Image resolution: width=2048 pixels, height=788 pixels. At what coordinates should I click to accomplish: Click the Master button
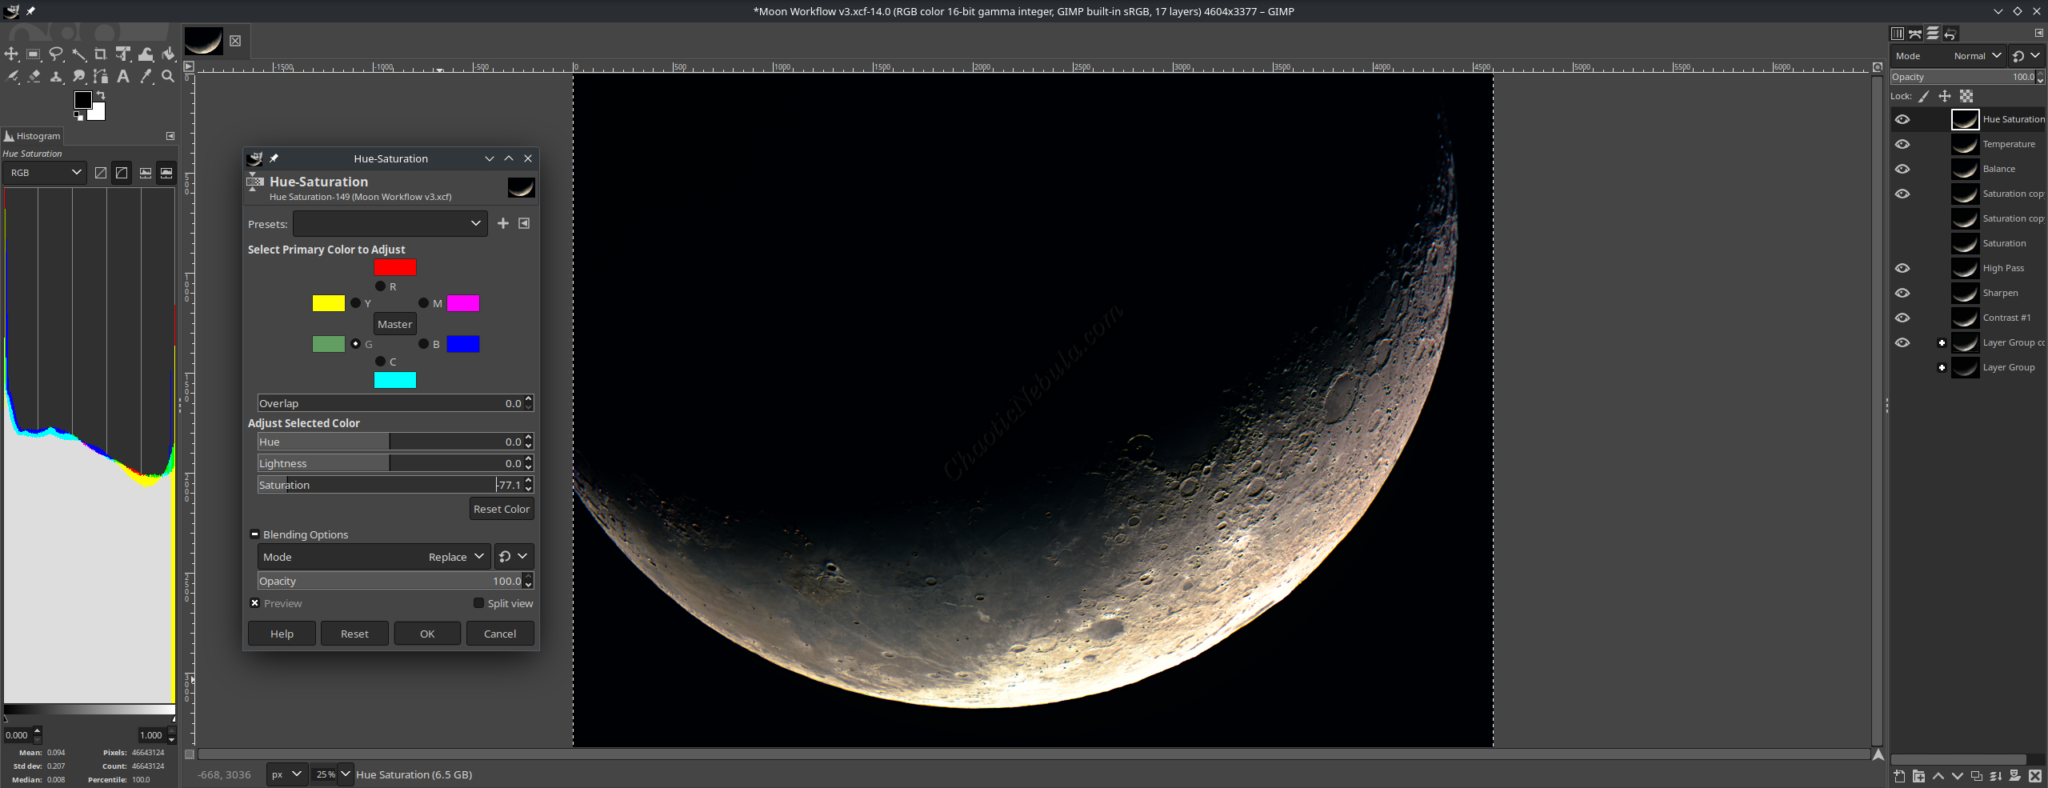point(394,324)
